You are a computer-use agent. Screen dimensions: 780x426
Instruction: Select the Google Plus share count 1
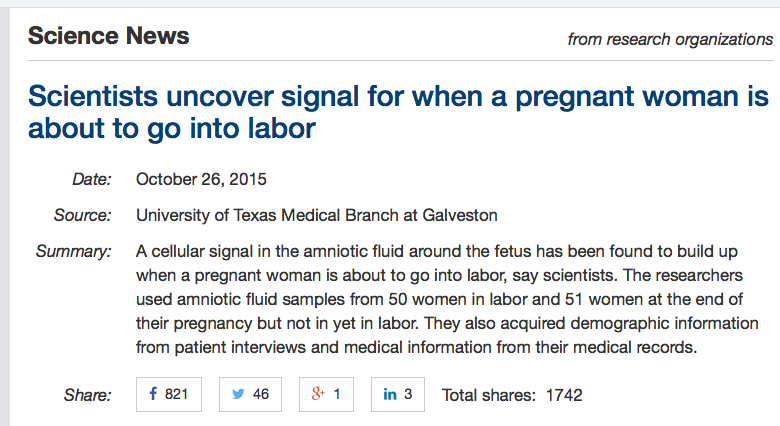point(337,394)
